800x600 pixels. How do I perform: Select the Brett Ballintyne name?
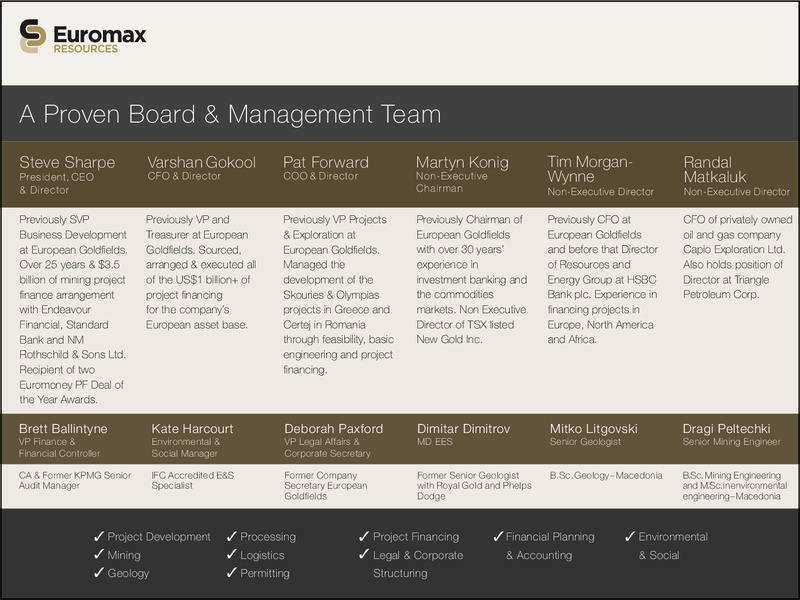click(x=63, y=429)
